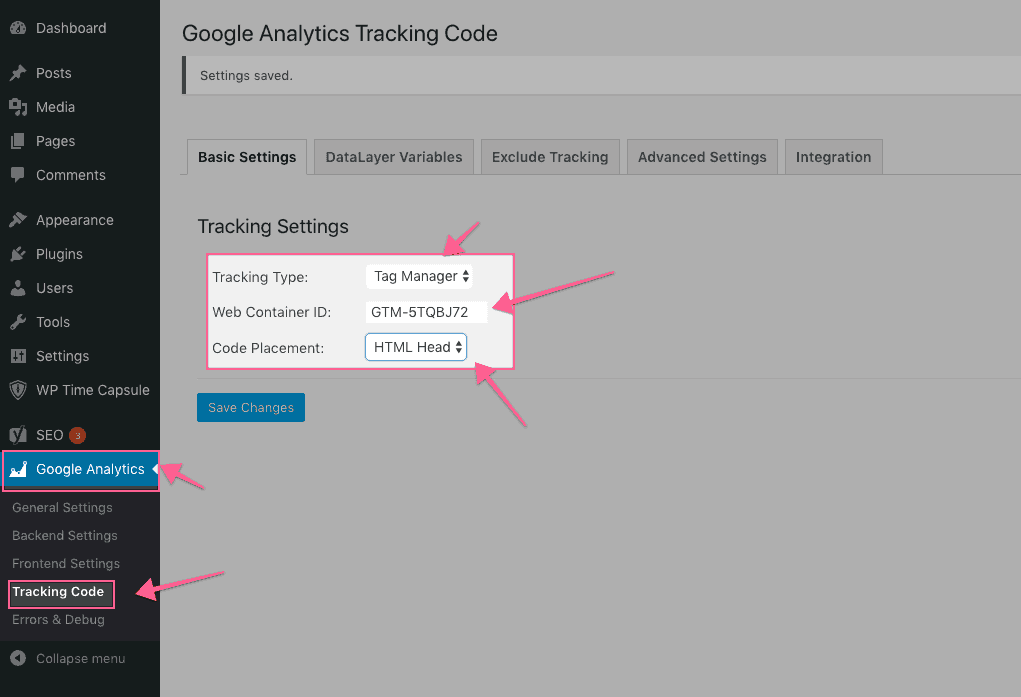Image resolution: width=1021 pixels, height=697 pixels.
Task: Click the Collapse menu arrow icon
Action: [18, 659]
